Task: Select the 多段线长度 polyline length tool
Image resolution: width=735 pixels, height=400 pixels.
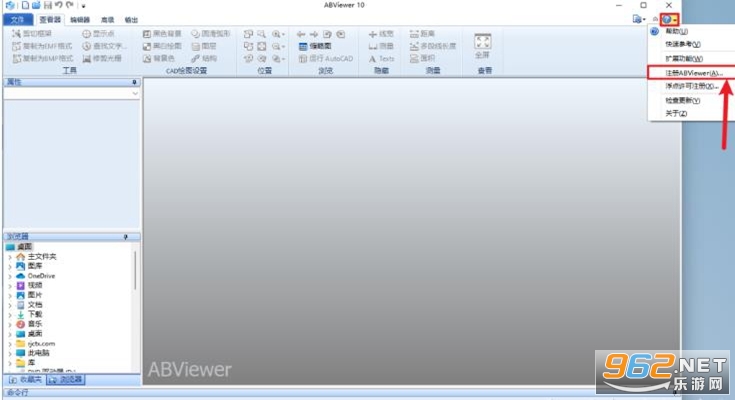Action: point(433,46)
